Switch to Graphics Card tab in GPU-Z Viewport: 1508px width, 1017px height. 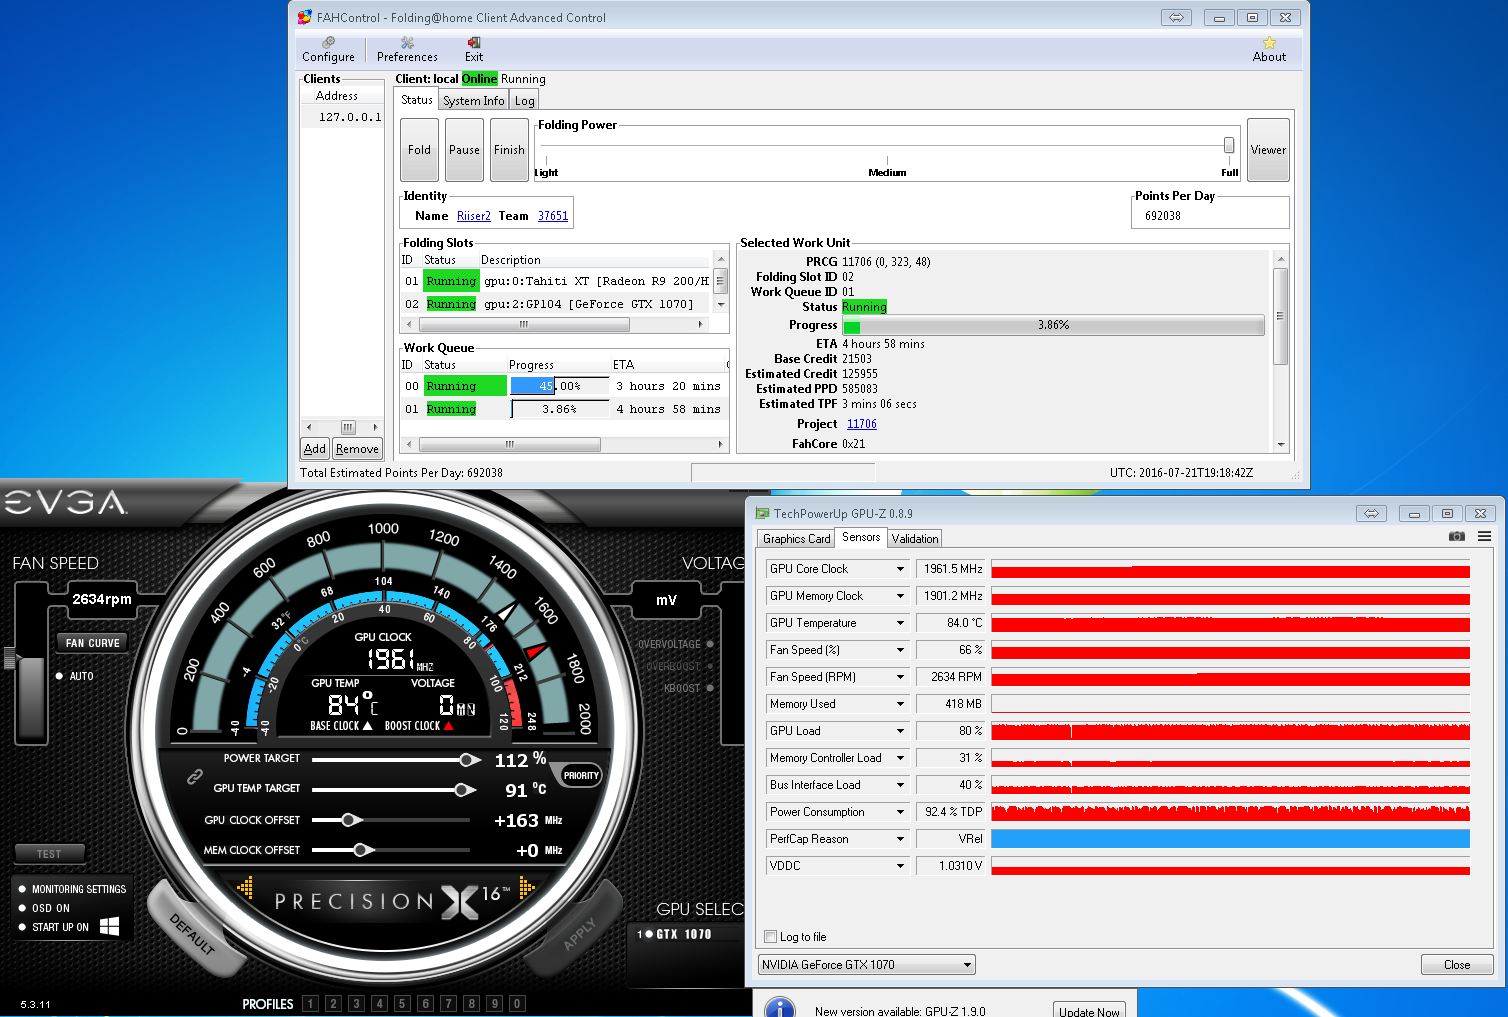pyautogui.click(x=796, y=538)
